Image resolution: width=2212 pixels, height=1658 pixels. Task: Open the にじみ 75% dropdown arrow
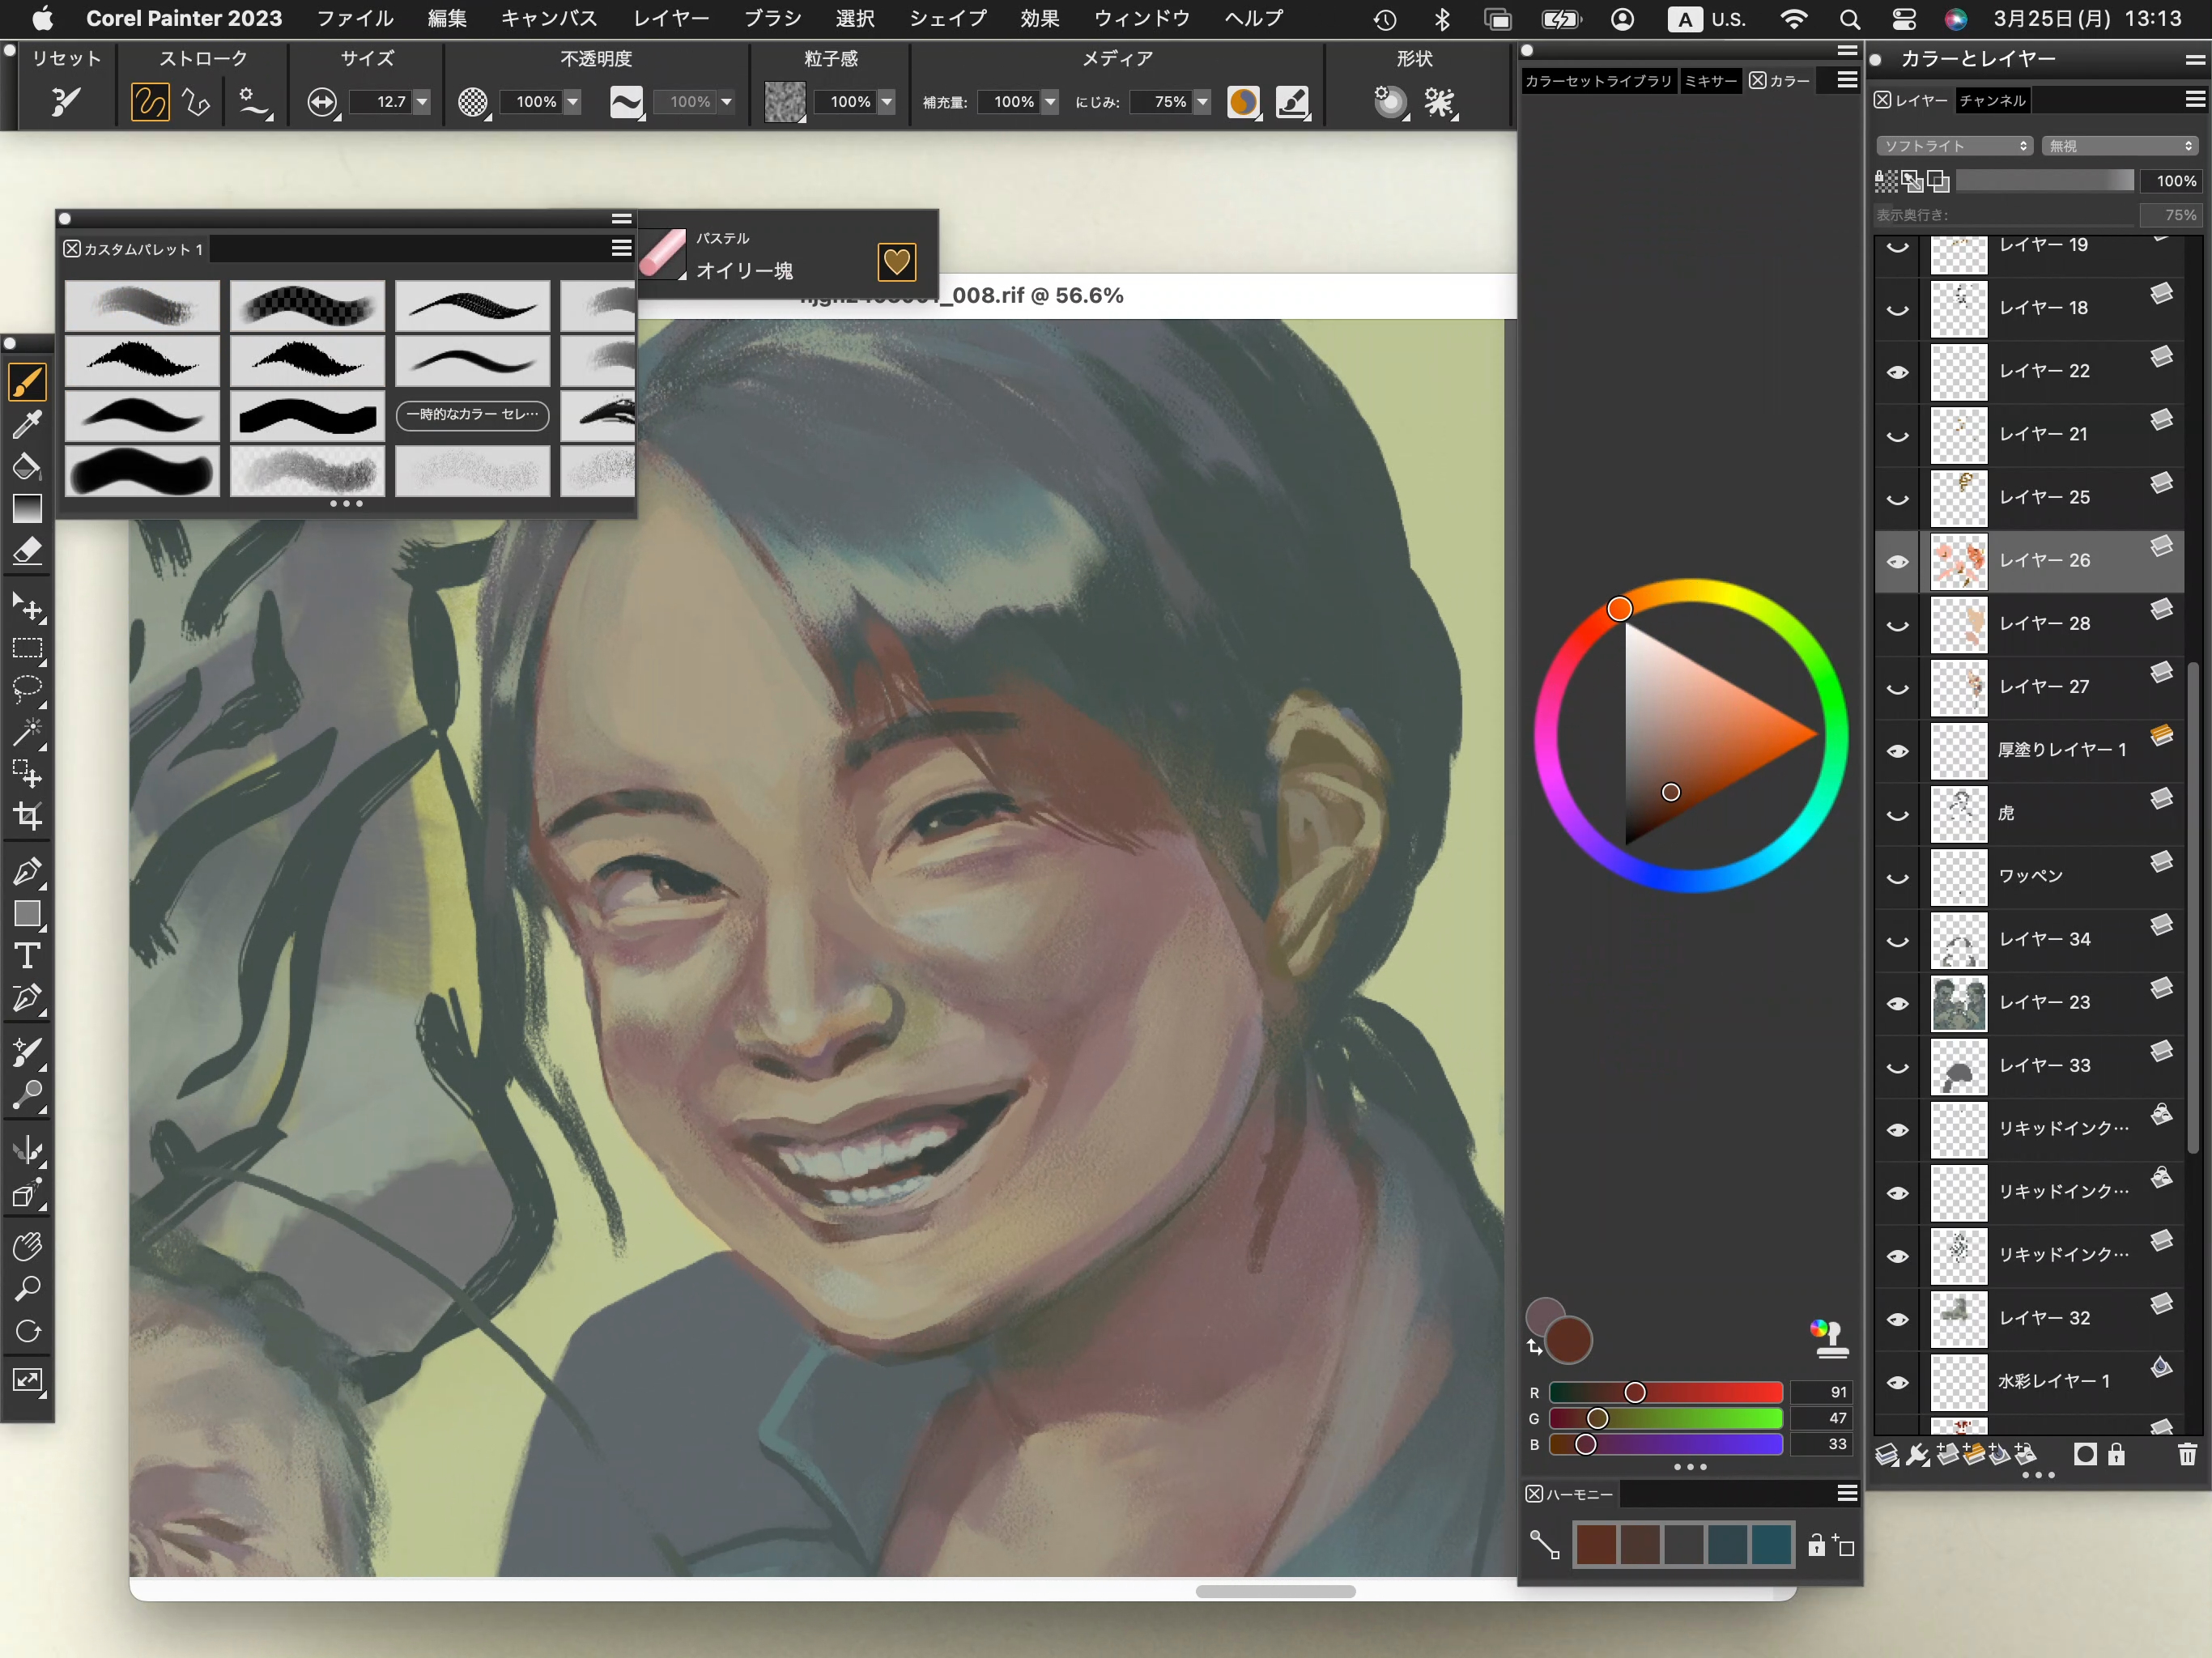(1203, 102)
